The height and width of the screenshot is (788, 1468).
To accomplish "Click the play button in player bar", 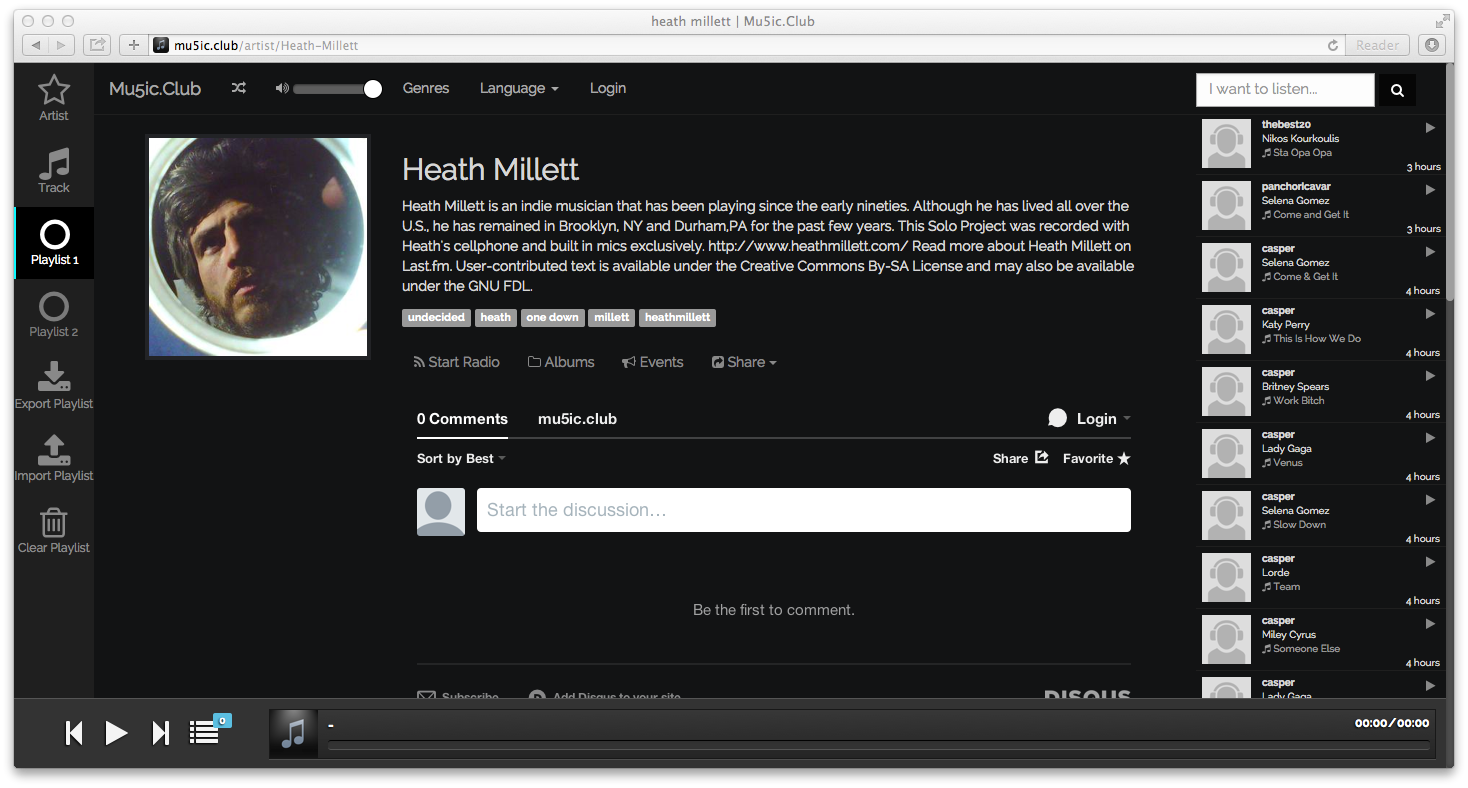I will 116,733.
